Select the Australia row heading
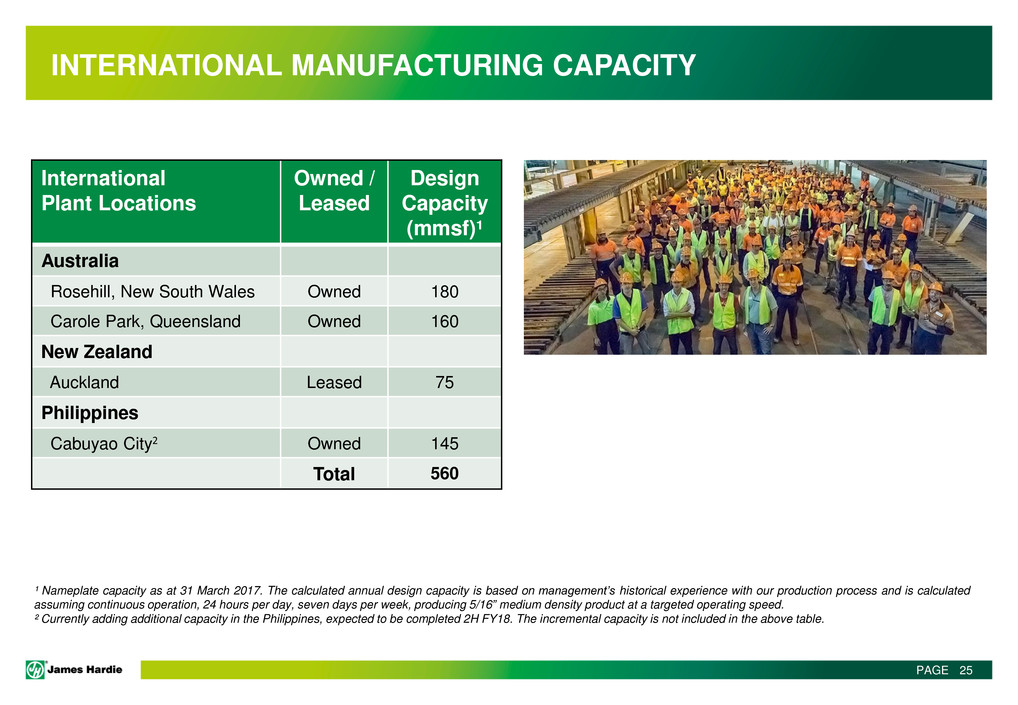The image size is (1018, 705). pyautogui.click(x=80, y=261)
